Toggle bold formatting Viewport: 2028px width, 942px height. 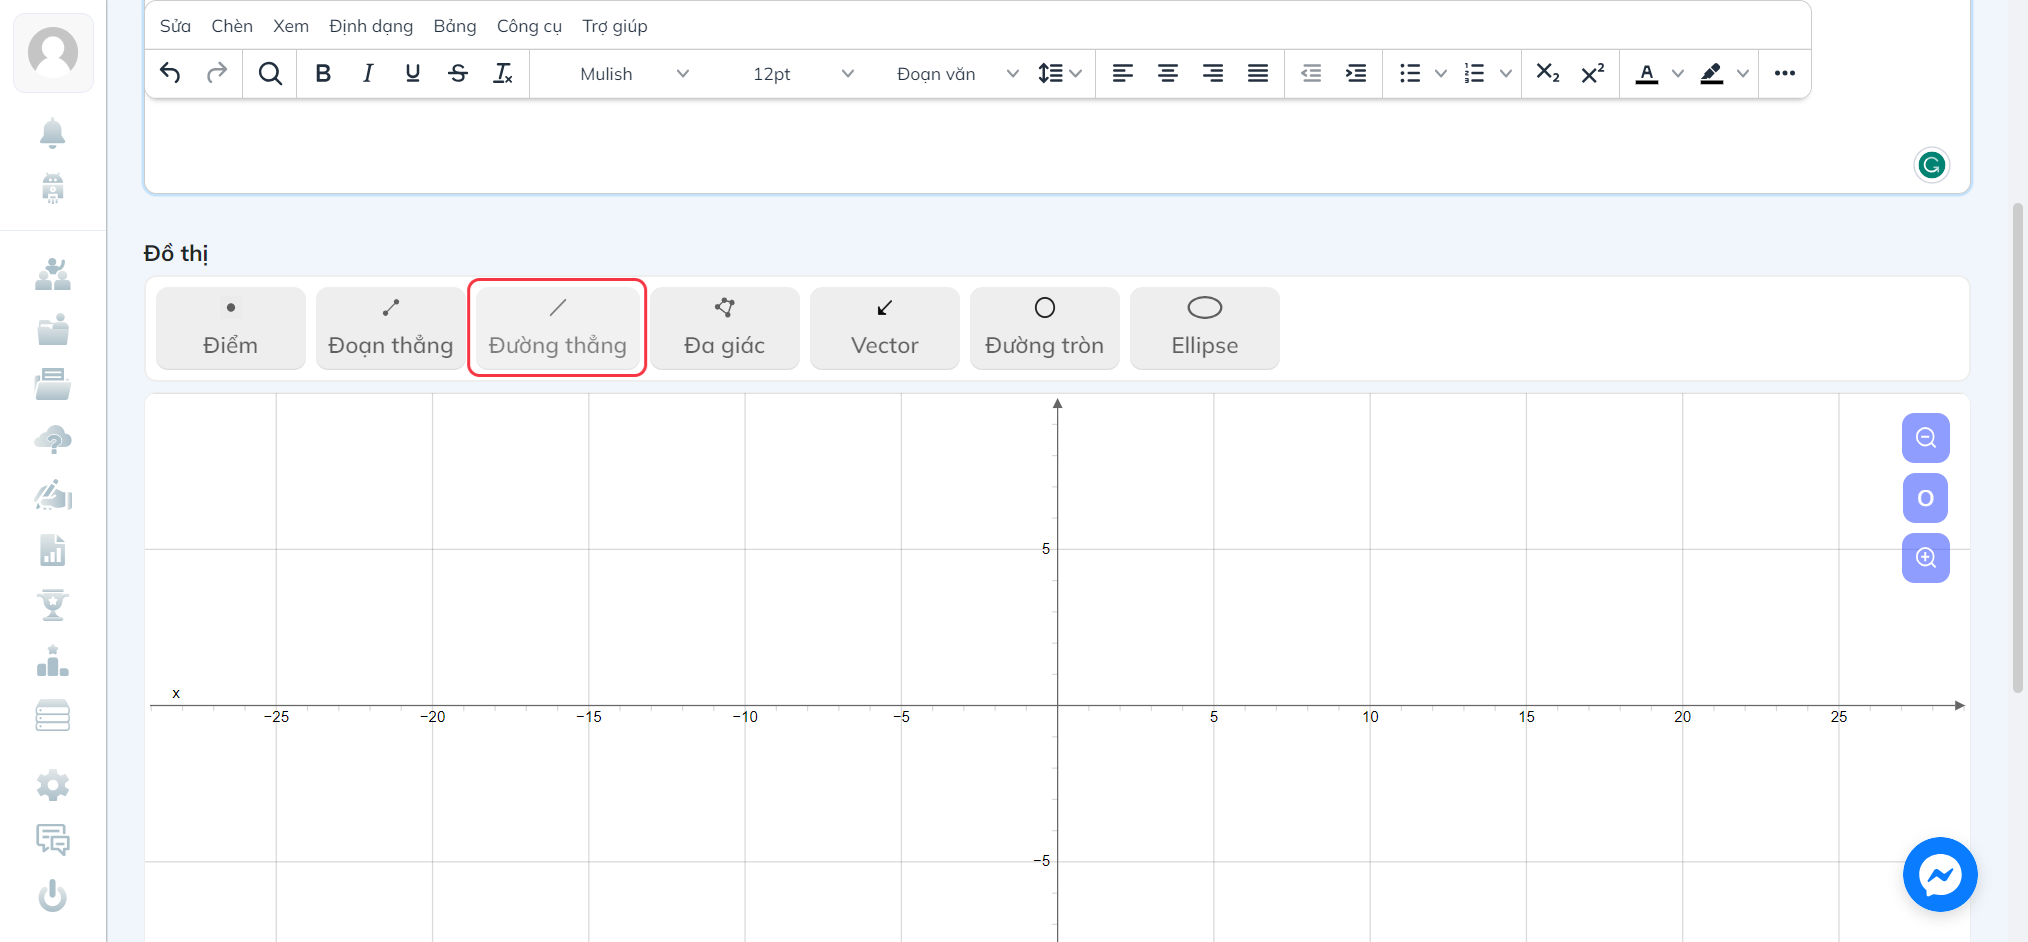[323, 73]
